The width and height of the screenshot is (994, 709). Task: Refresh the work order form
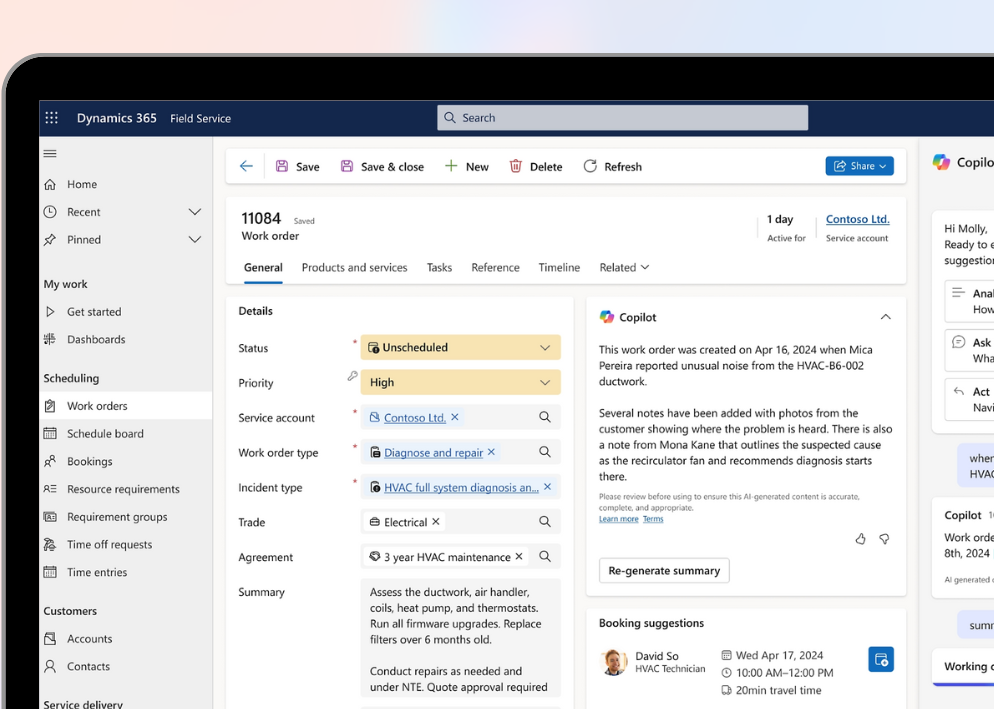point(612,166)
